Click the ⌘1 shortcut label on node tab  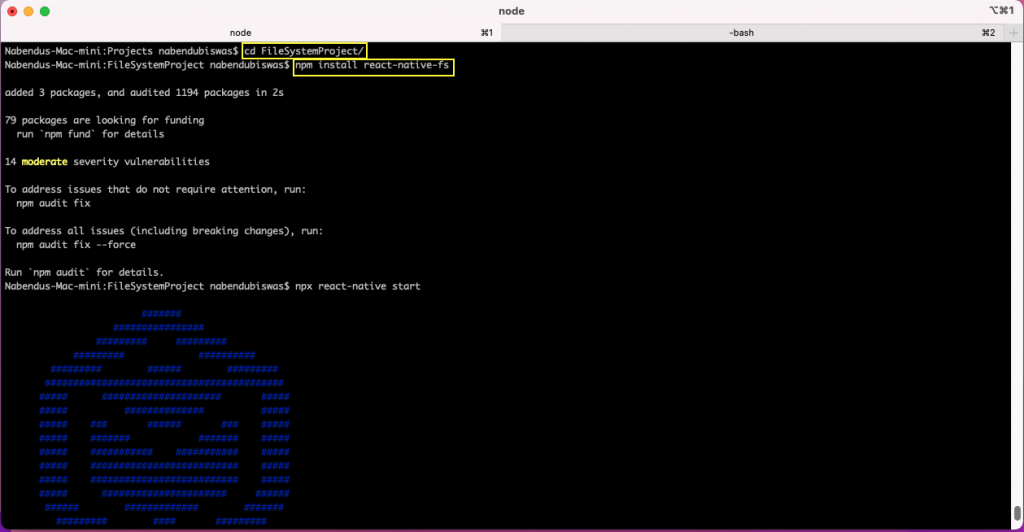click(487, 33)
